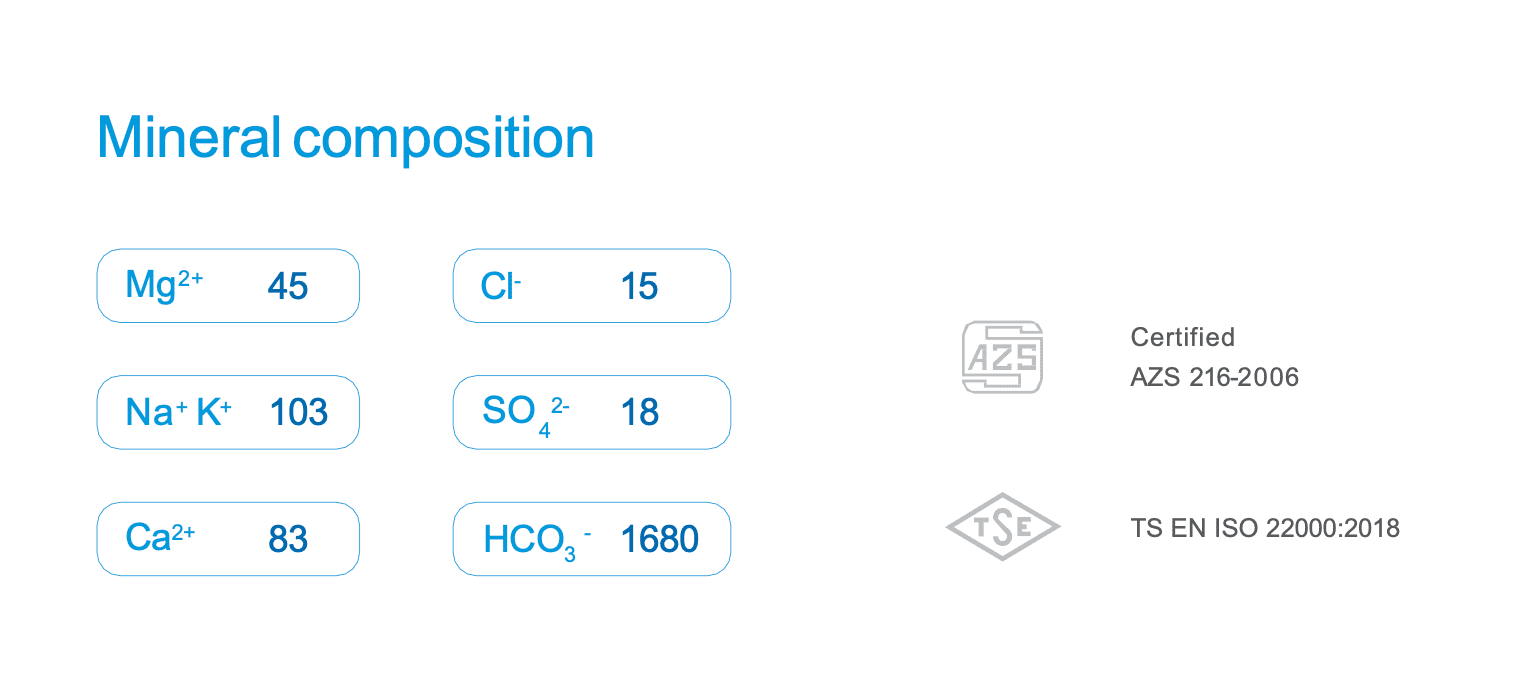
Task: Click the TSE diamond logo
Action: (x=1002, y=526)
